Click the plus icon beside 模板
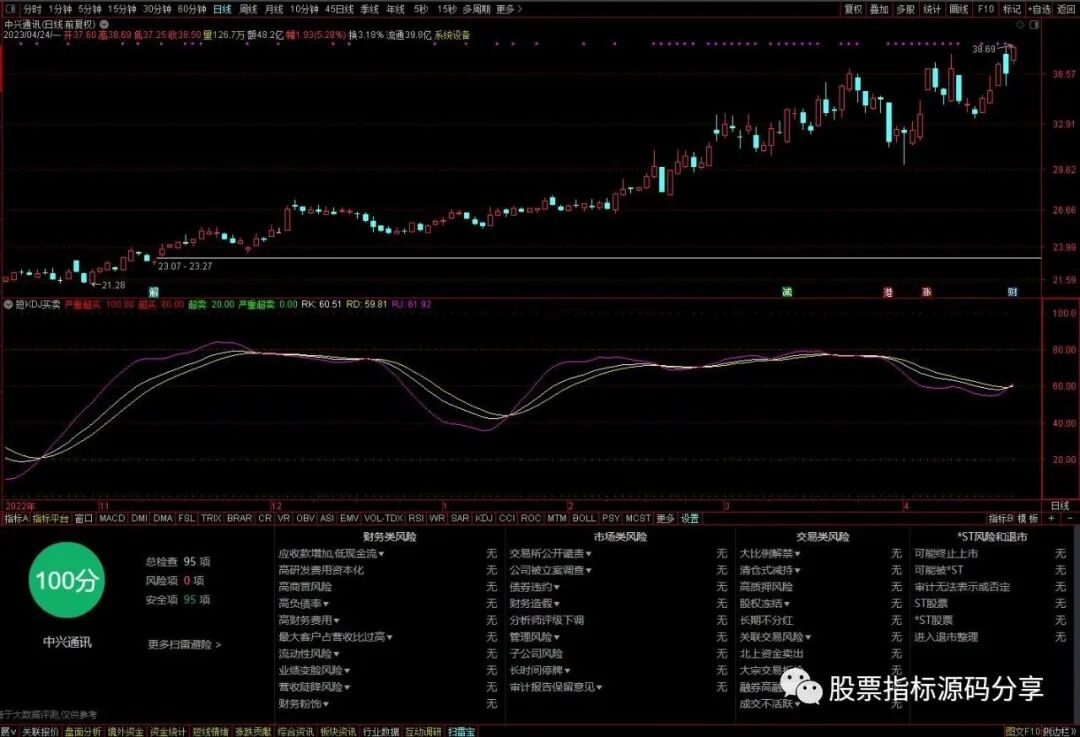 click(x=1051, y=518)
